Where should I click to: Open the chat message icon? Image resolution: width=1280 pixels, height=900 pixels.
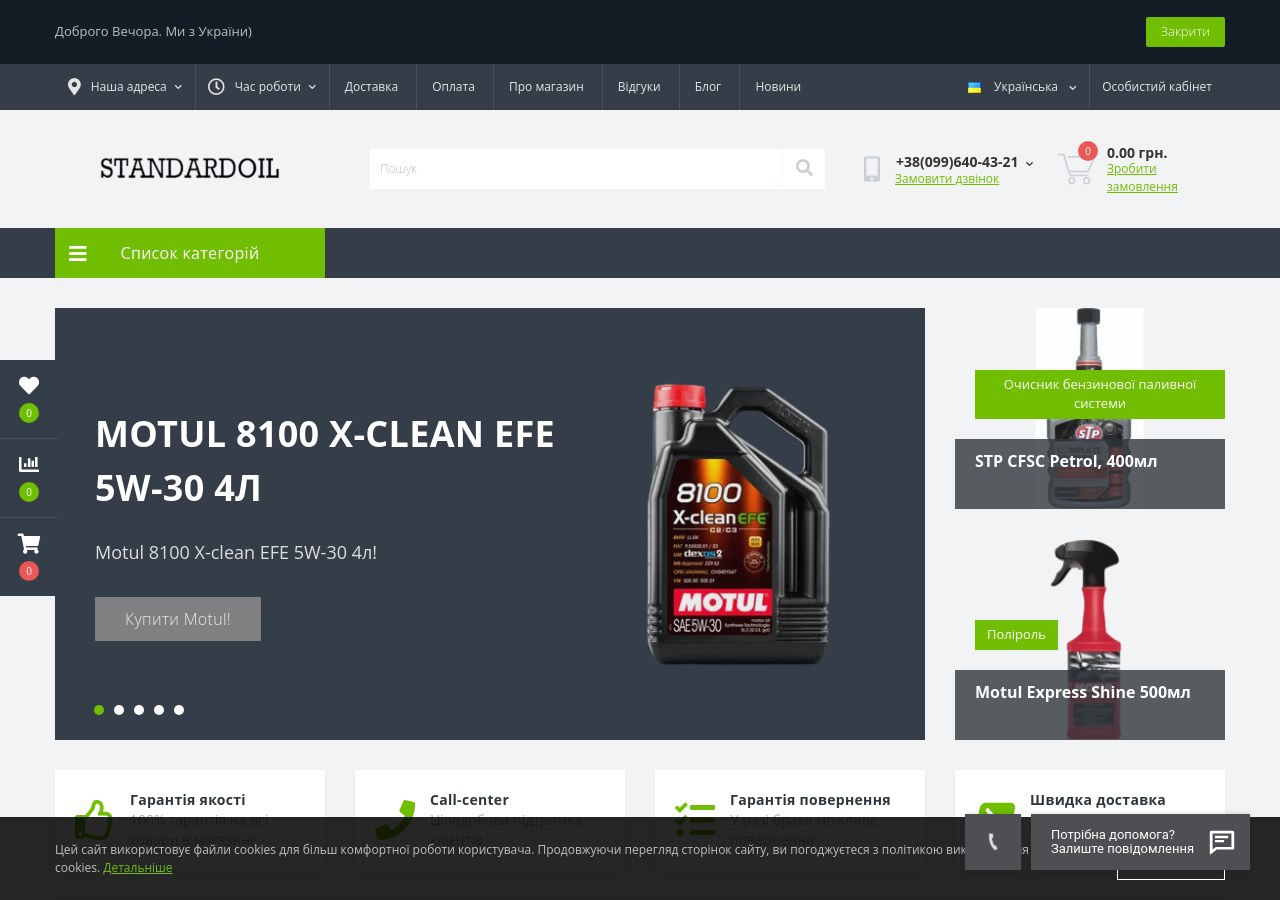tap(1222, 842)
